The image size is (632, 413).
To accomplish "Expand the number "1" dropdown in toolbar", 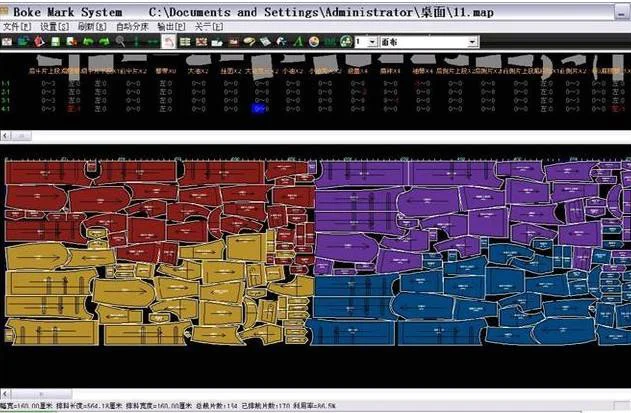I will click(373, 42).
